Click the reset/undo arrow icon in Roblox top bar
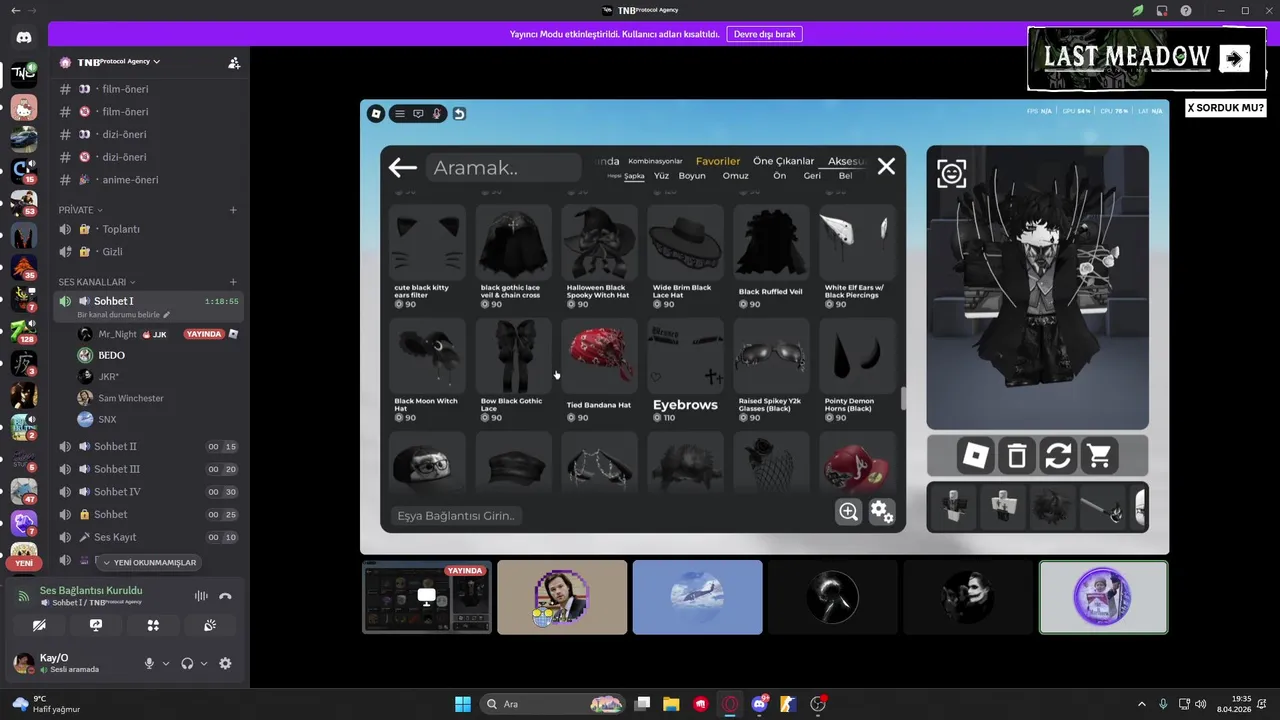The height and width of the screenshot is (720, 1280). [x=459, y=114]
